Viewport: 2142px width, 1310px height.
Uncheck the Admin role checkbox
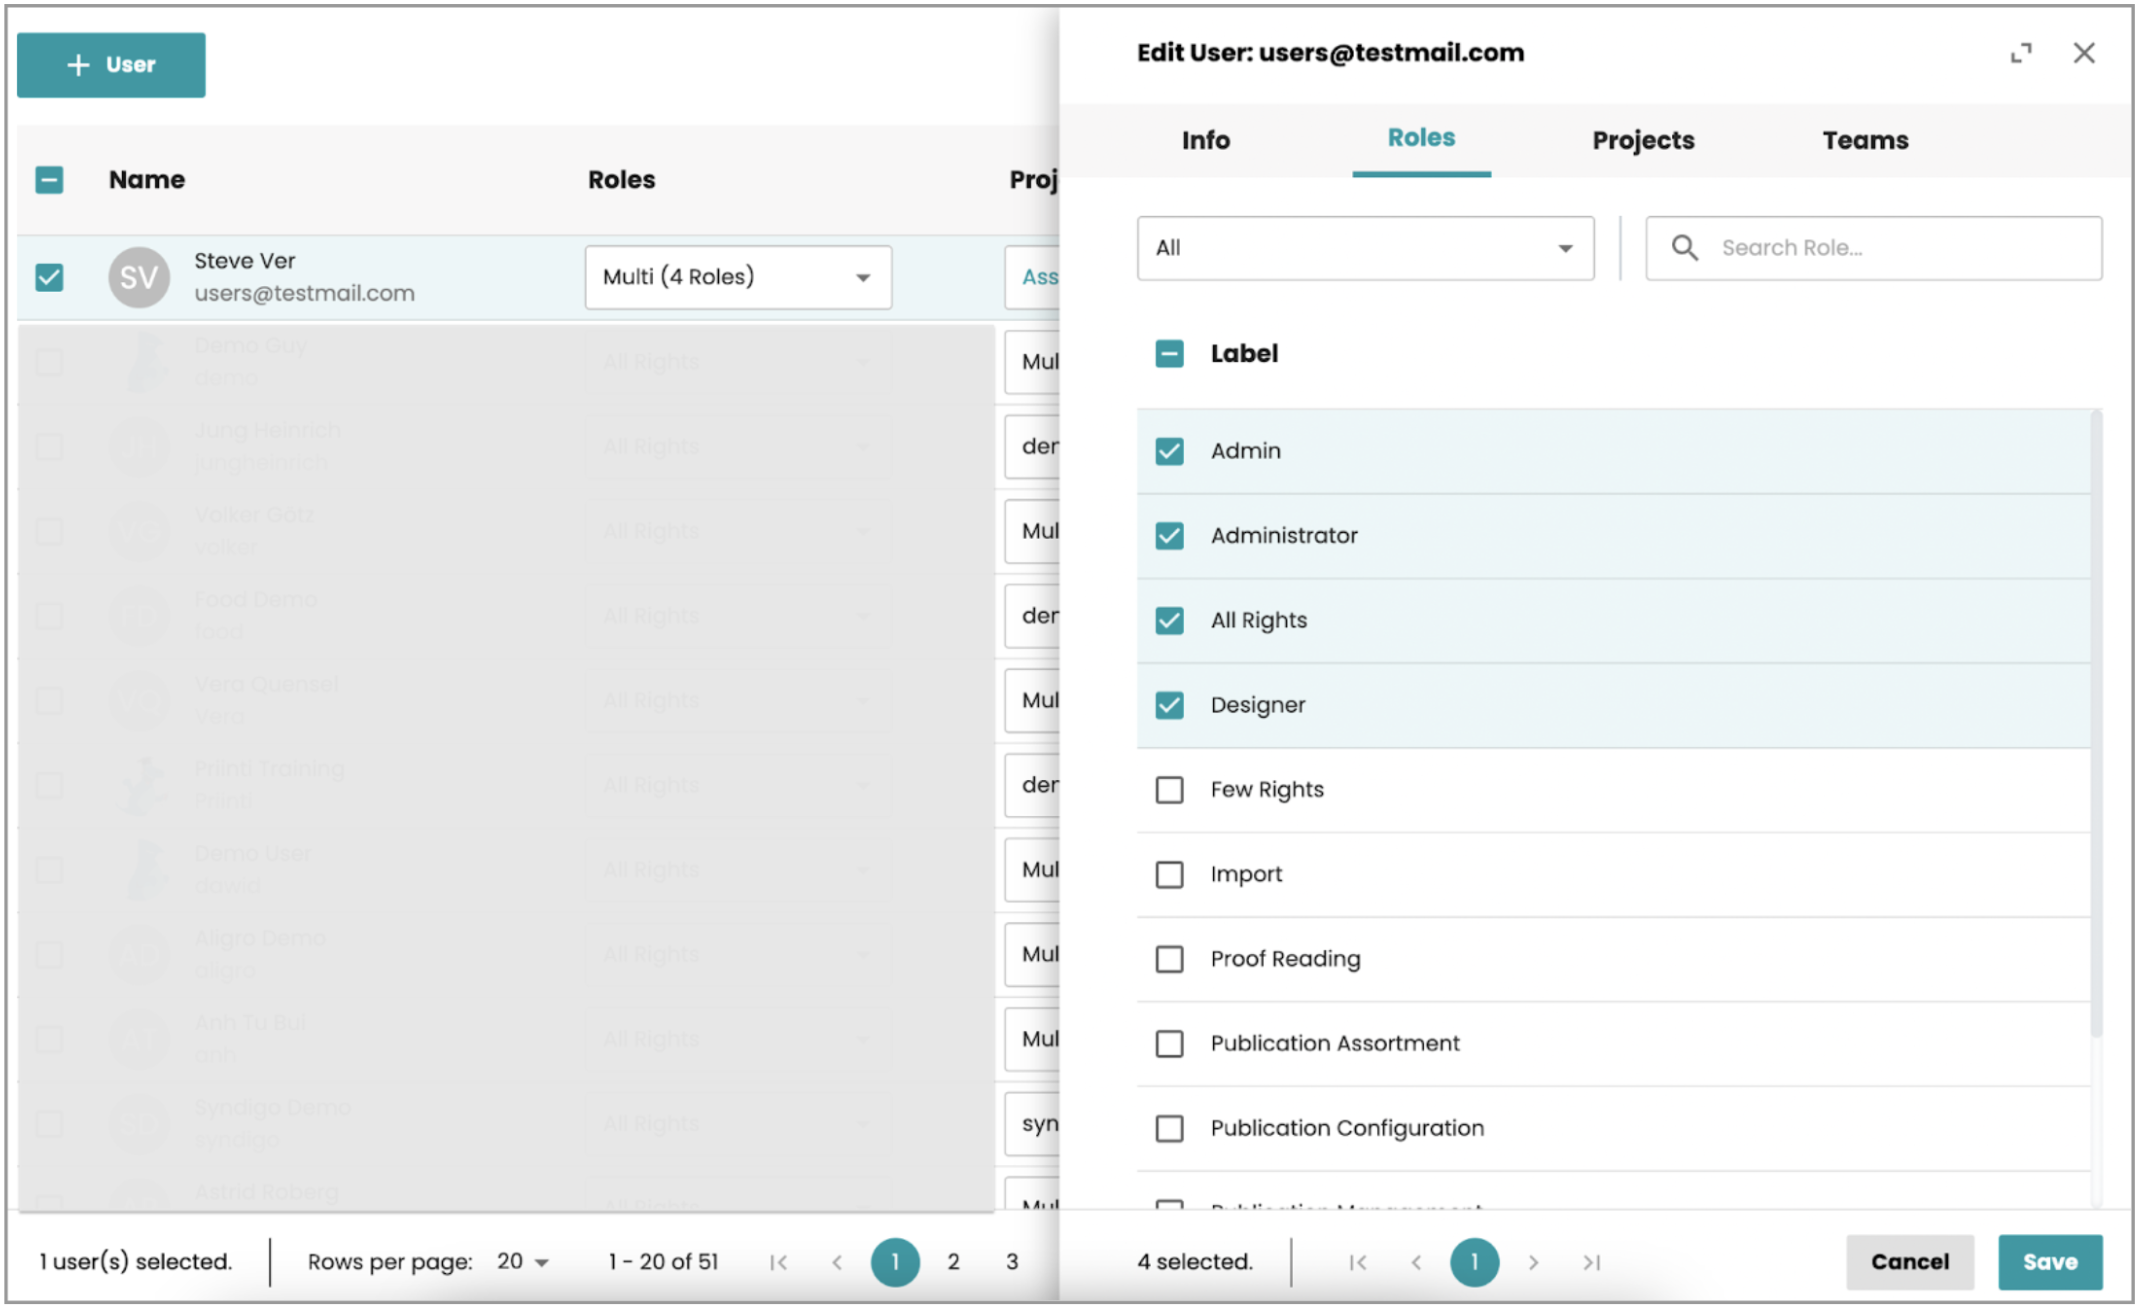click(1169, 451)
